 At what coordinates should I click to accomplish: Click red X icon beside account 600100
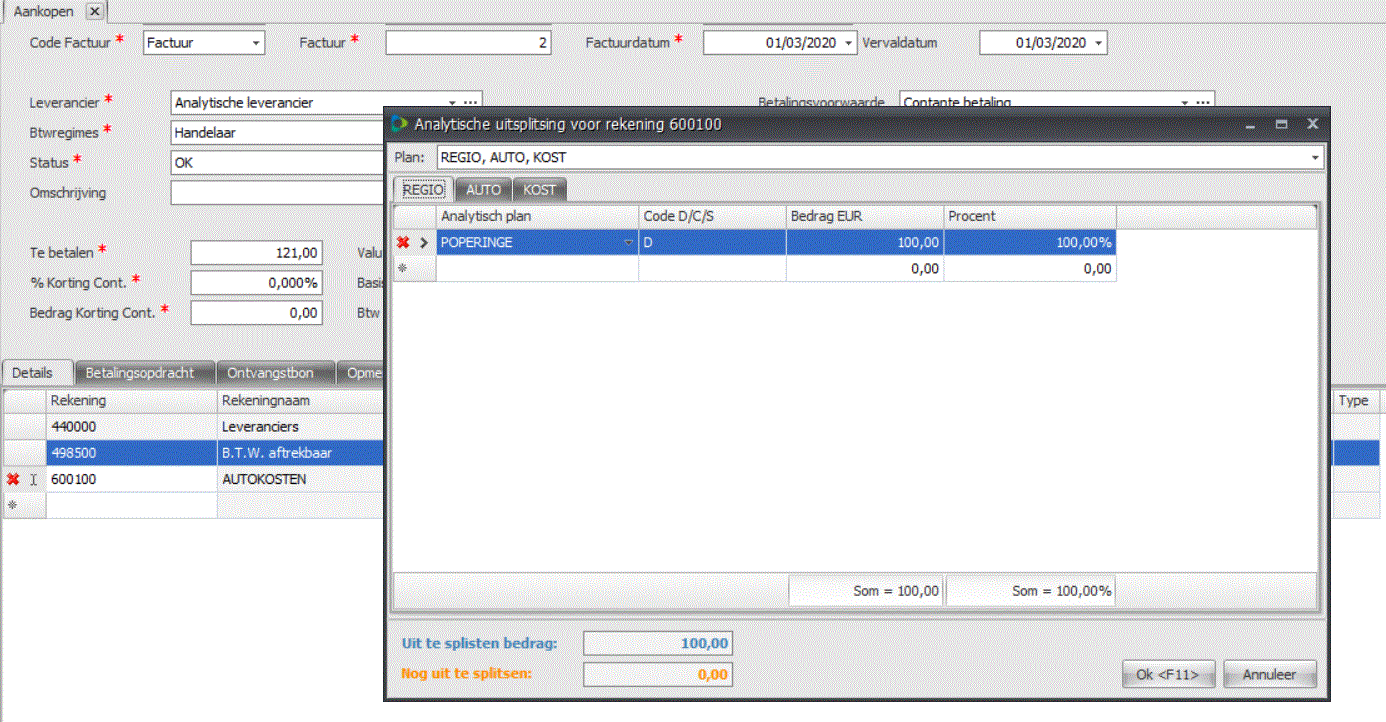(13, 480)
